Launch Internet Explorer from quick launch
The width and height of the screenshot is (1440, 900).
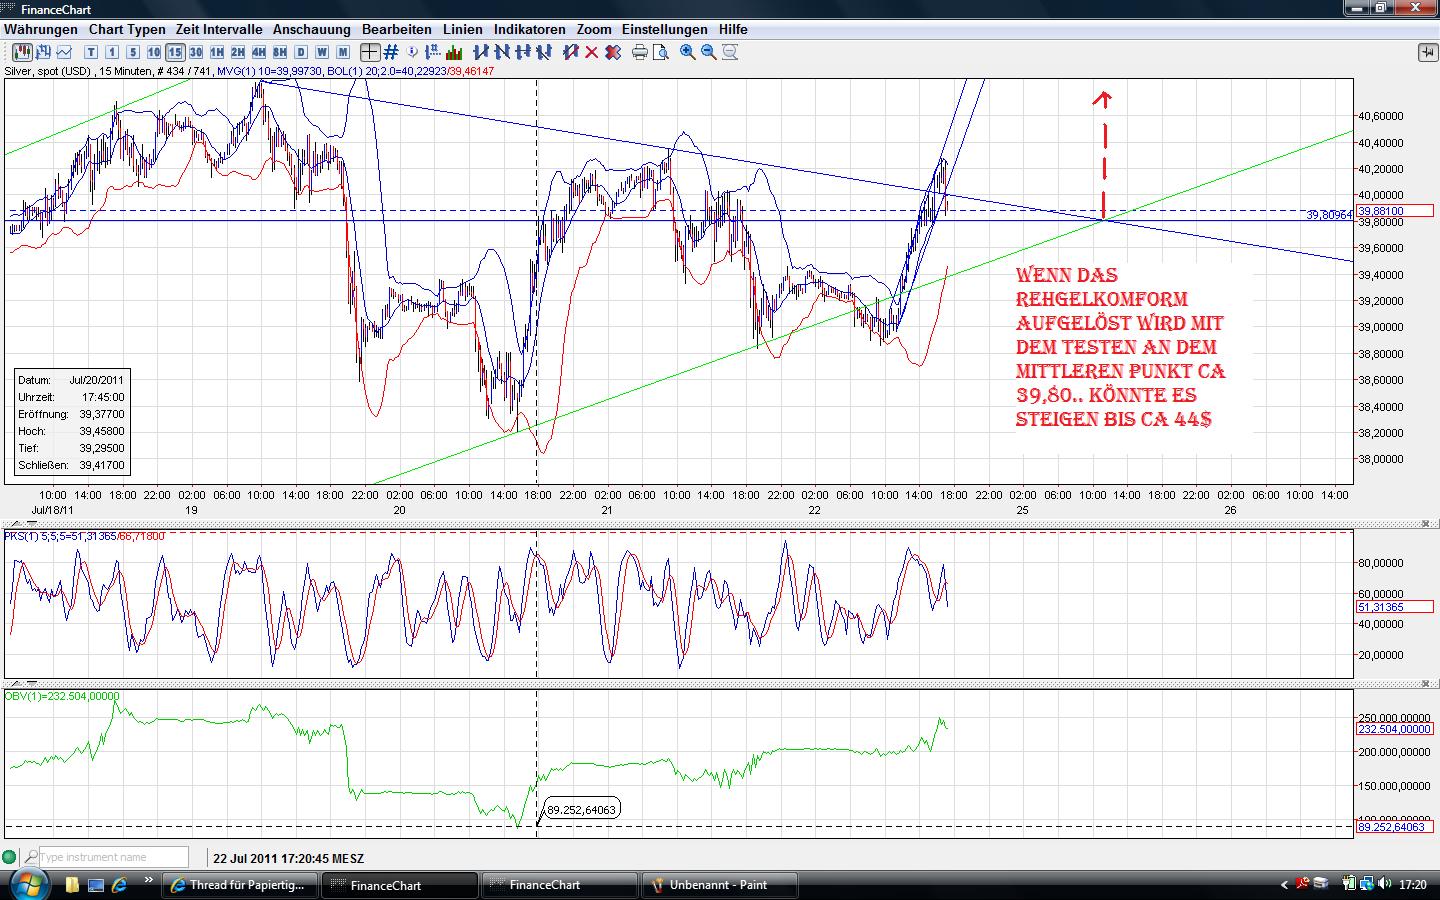[119, 885]
